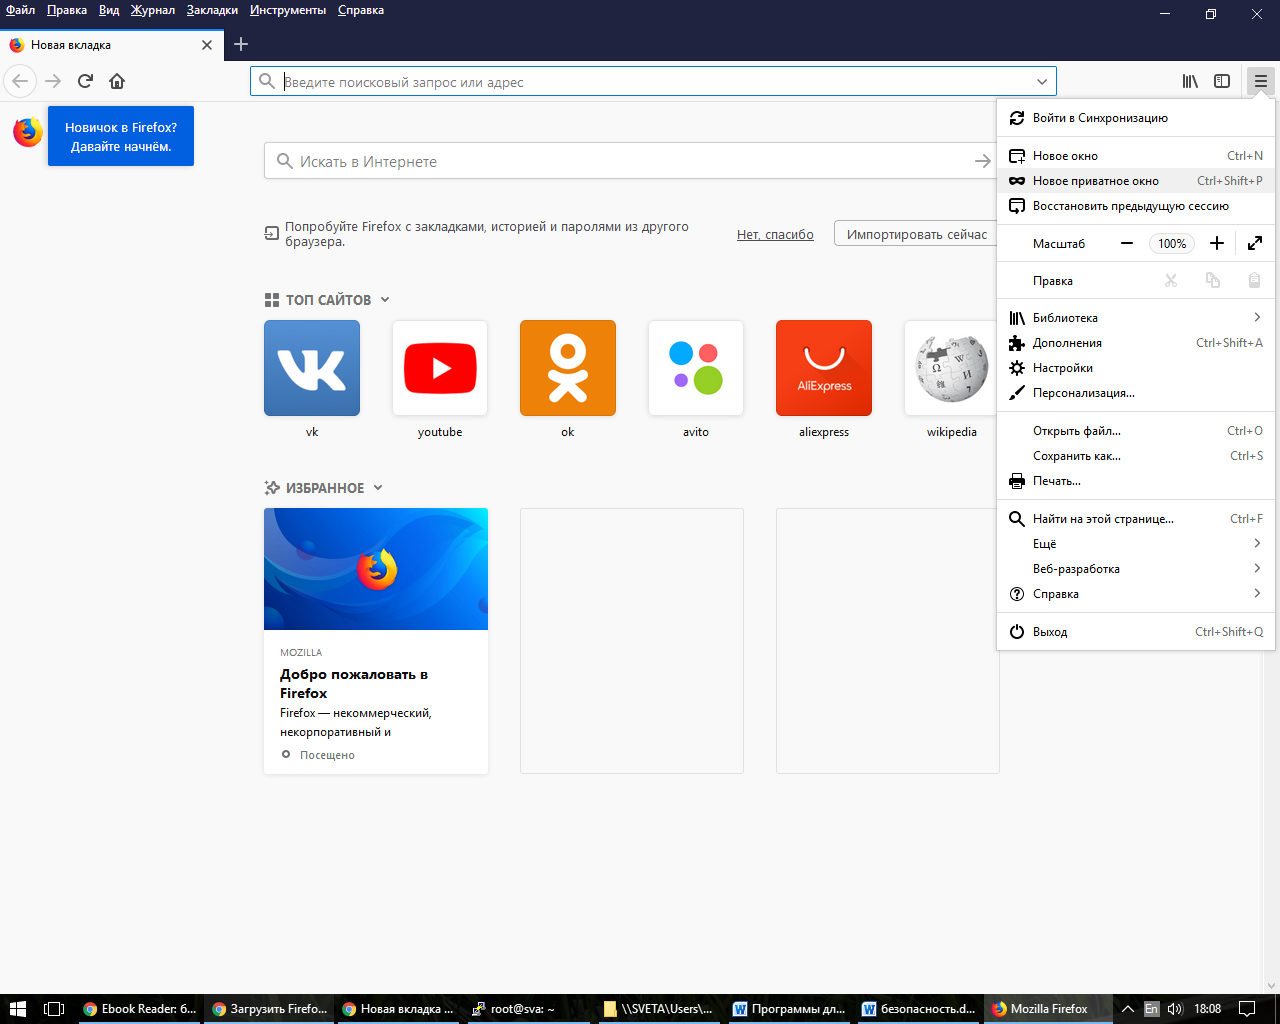The image size is (1280, 1024).
Task: Click the Forward navigation arrow
Action: coord(53,81)
